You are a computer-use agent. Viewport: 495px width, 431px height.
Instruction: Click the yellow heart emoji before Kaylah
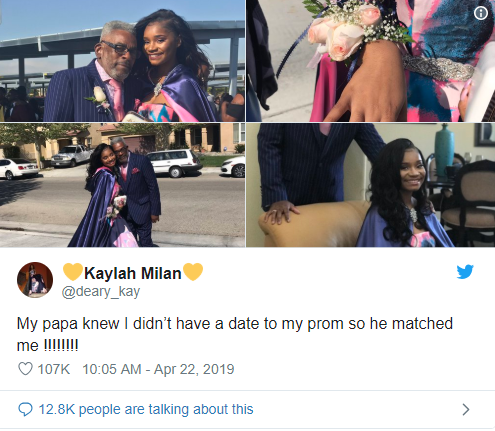point(73,272)
